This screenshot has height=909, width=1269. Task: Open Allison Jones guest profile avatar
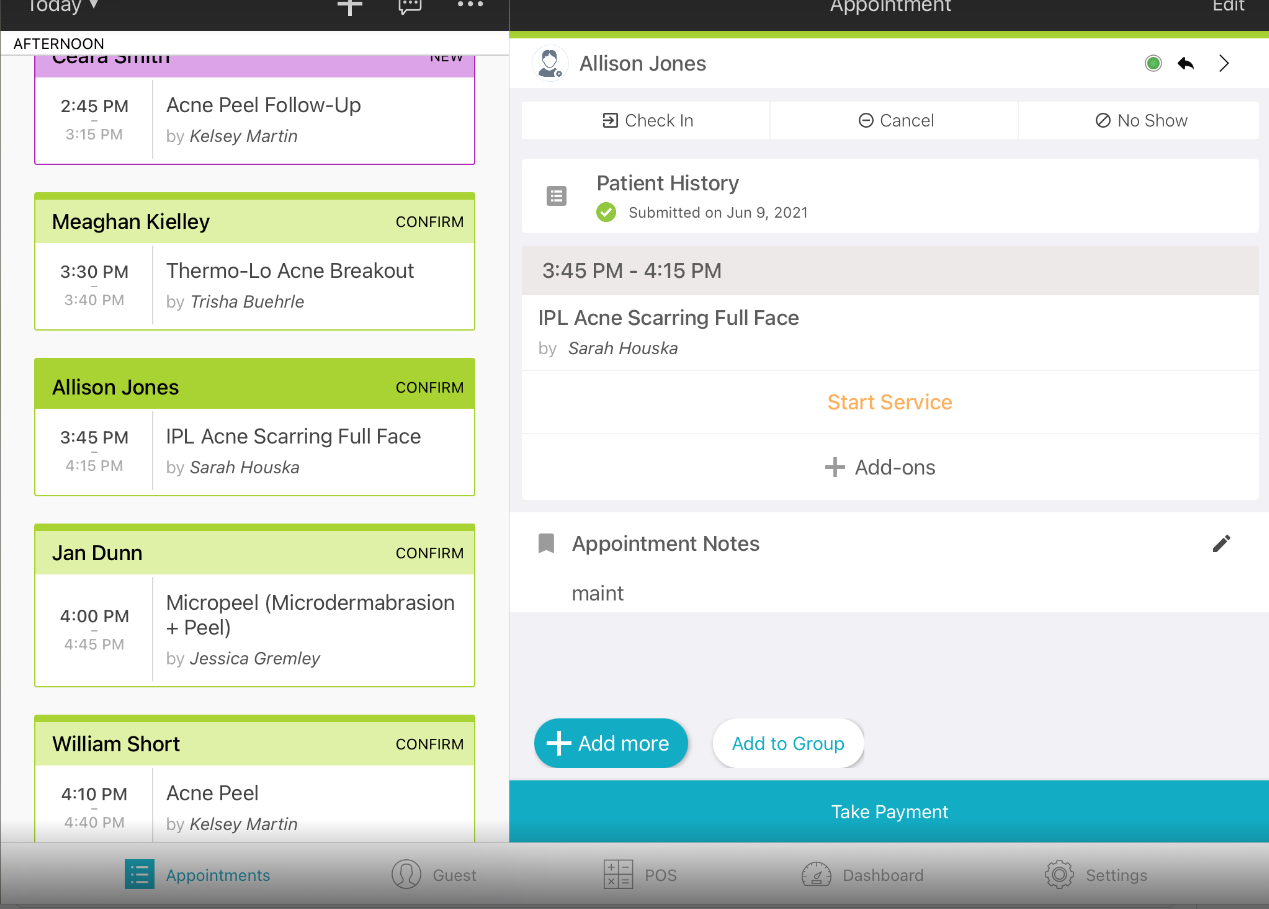coord(550,64)
